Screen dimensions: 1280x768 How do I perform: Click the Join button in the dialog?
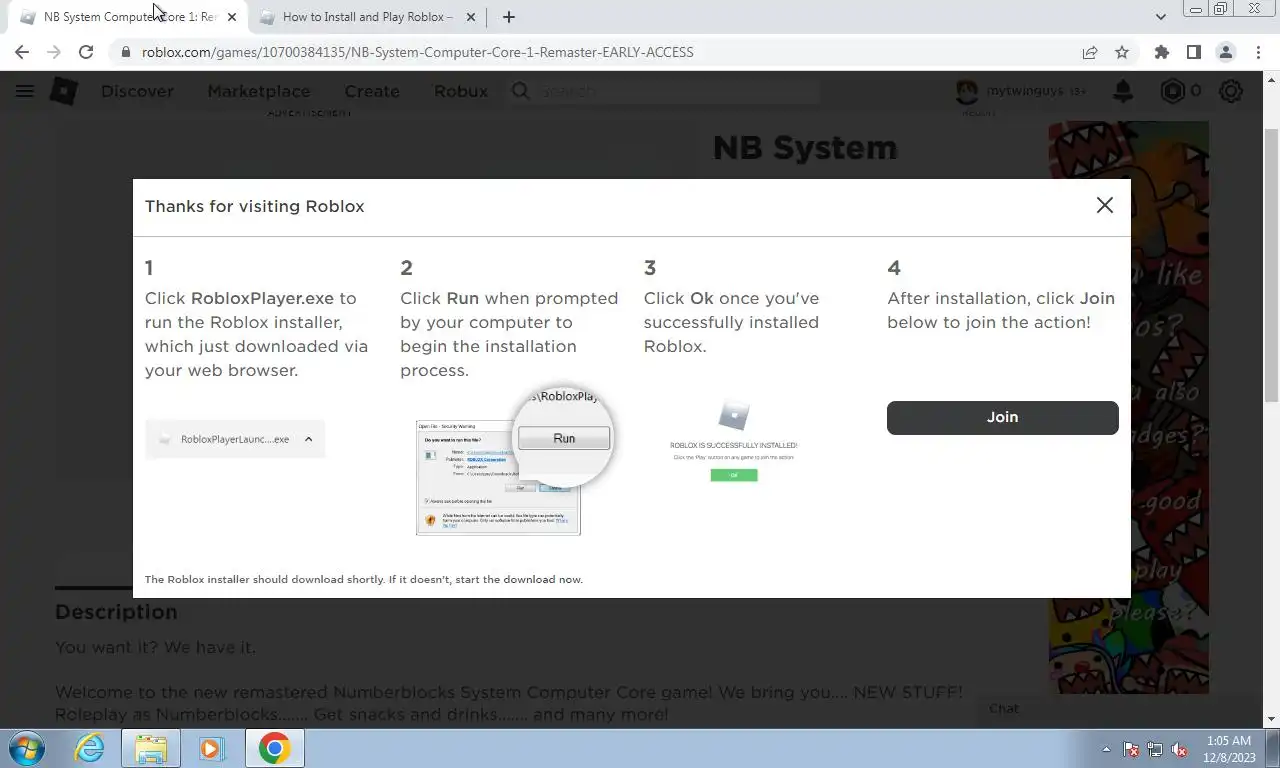[1002, 418]
